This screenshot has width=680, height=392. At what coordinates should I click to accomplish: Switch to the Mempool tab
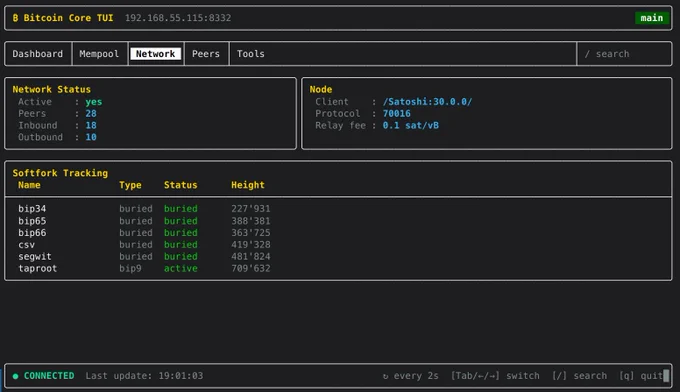pyautogui.click(x=99, y=54)
